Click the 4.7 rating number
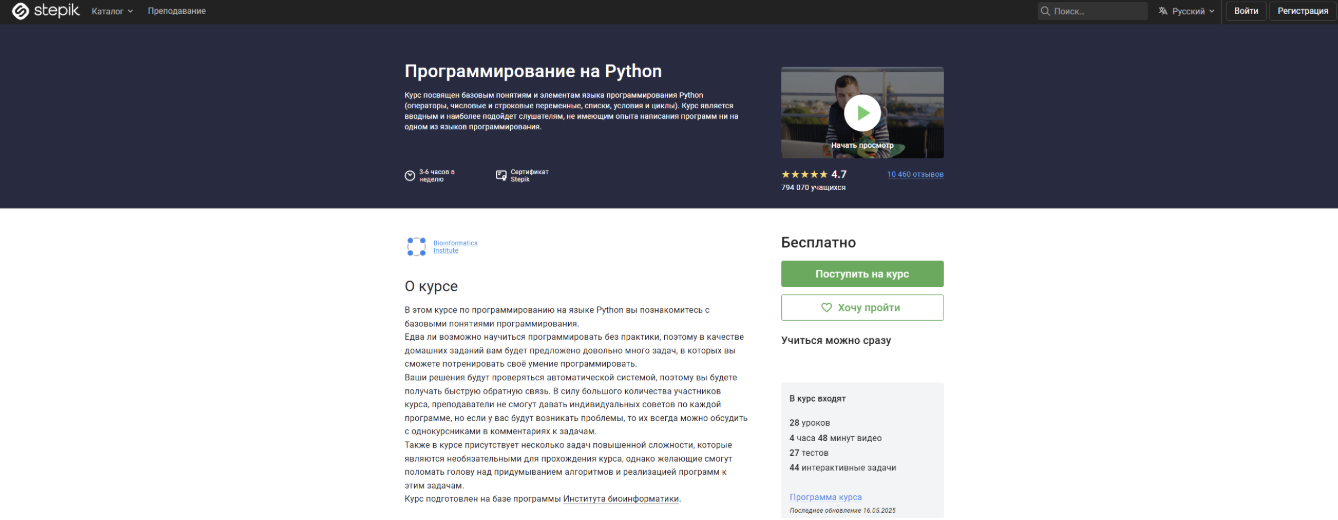This screenshot has height=520, width=1338. click(839, 174)
